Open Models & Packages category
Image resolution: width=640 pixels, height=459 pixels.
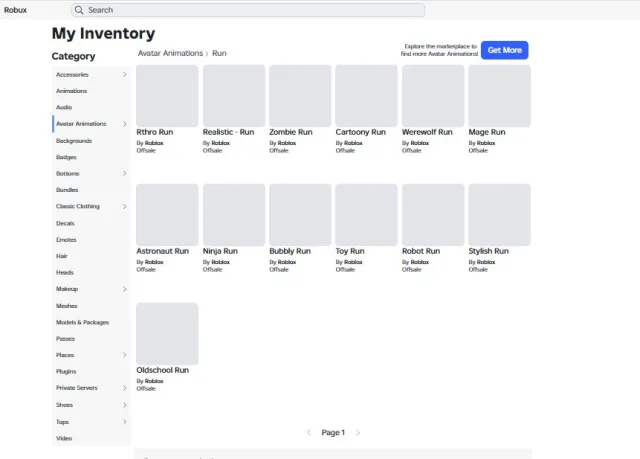coord(82,322)
